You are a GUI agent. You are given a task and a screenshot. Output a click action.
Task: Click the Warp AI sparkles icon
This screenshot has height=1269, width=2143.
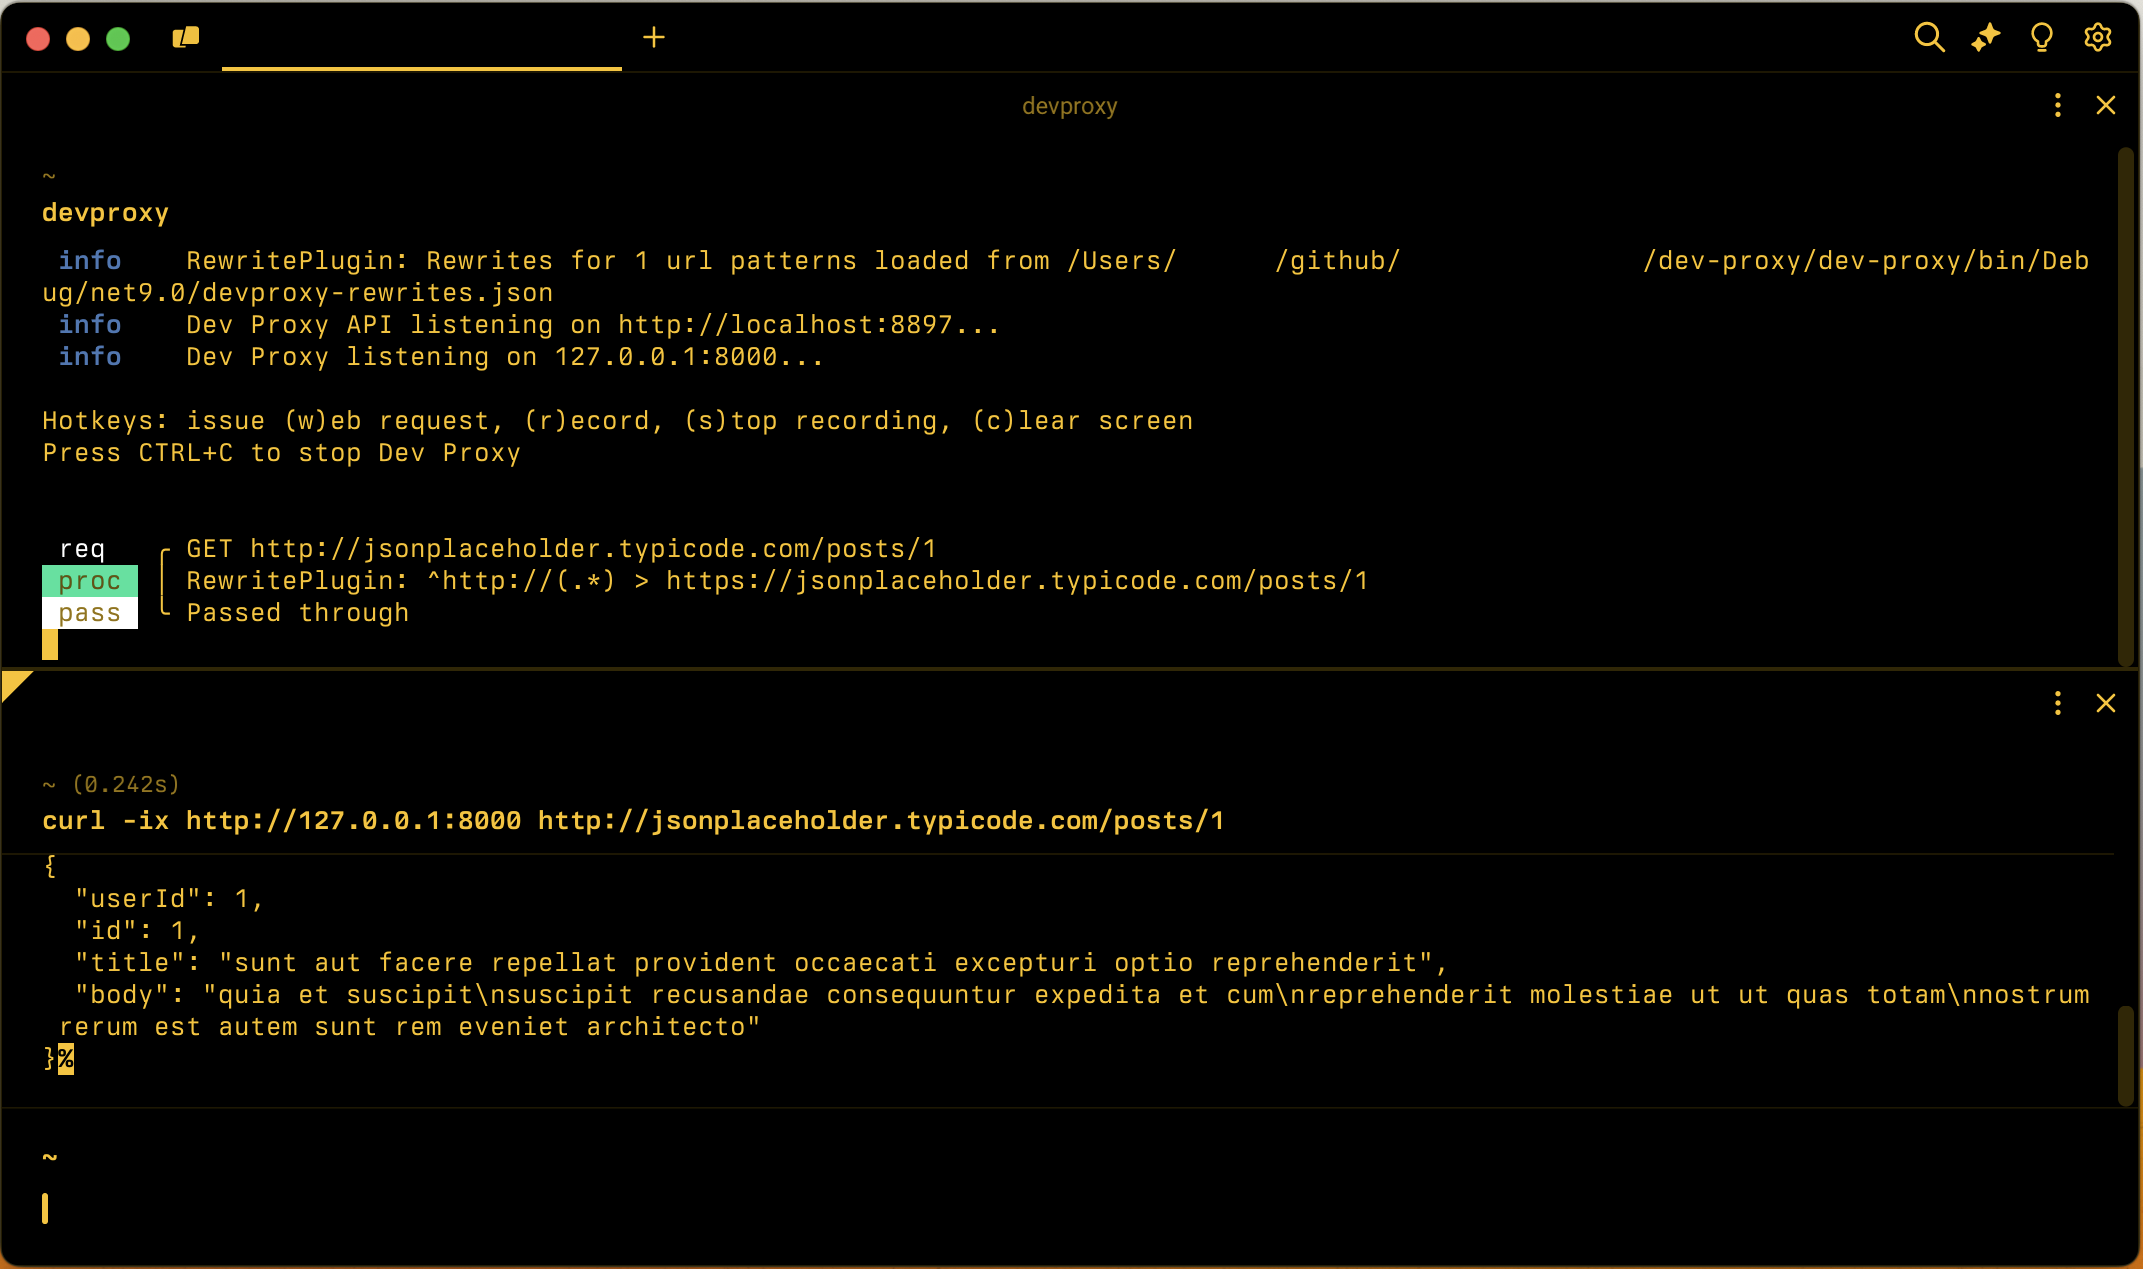[x=1985, y=38]
